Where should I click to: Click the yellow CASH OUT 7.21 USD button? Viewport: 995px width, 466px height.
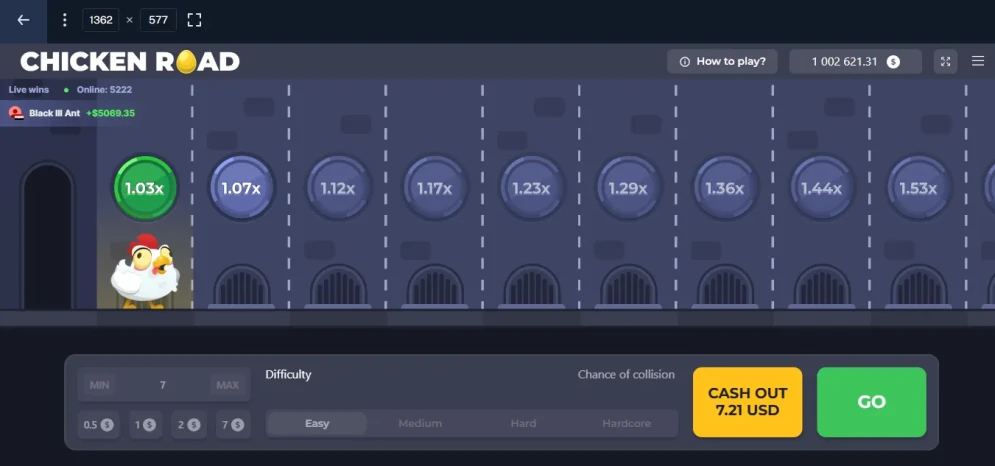(748, 402)
